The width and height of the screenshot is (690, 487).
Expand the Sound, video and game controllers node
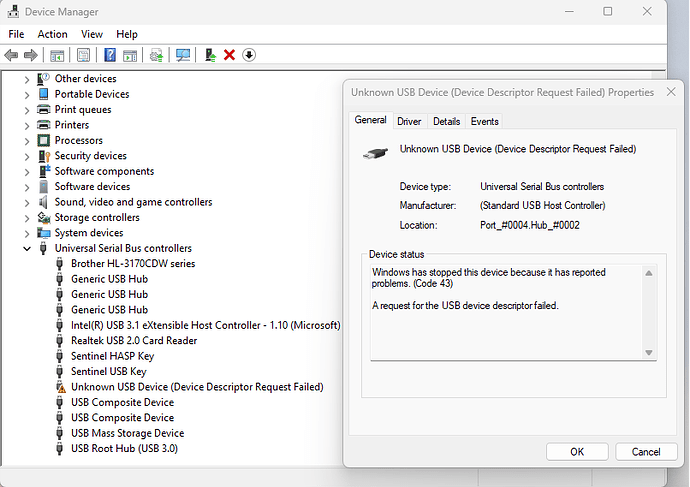[27, 203]
